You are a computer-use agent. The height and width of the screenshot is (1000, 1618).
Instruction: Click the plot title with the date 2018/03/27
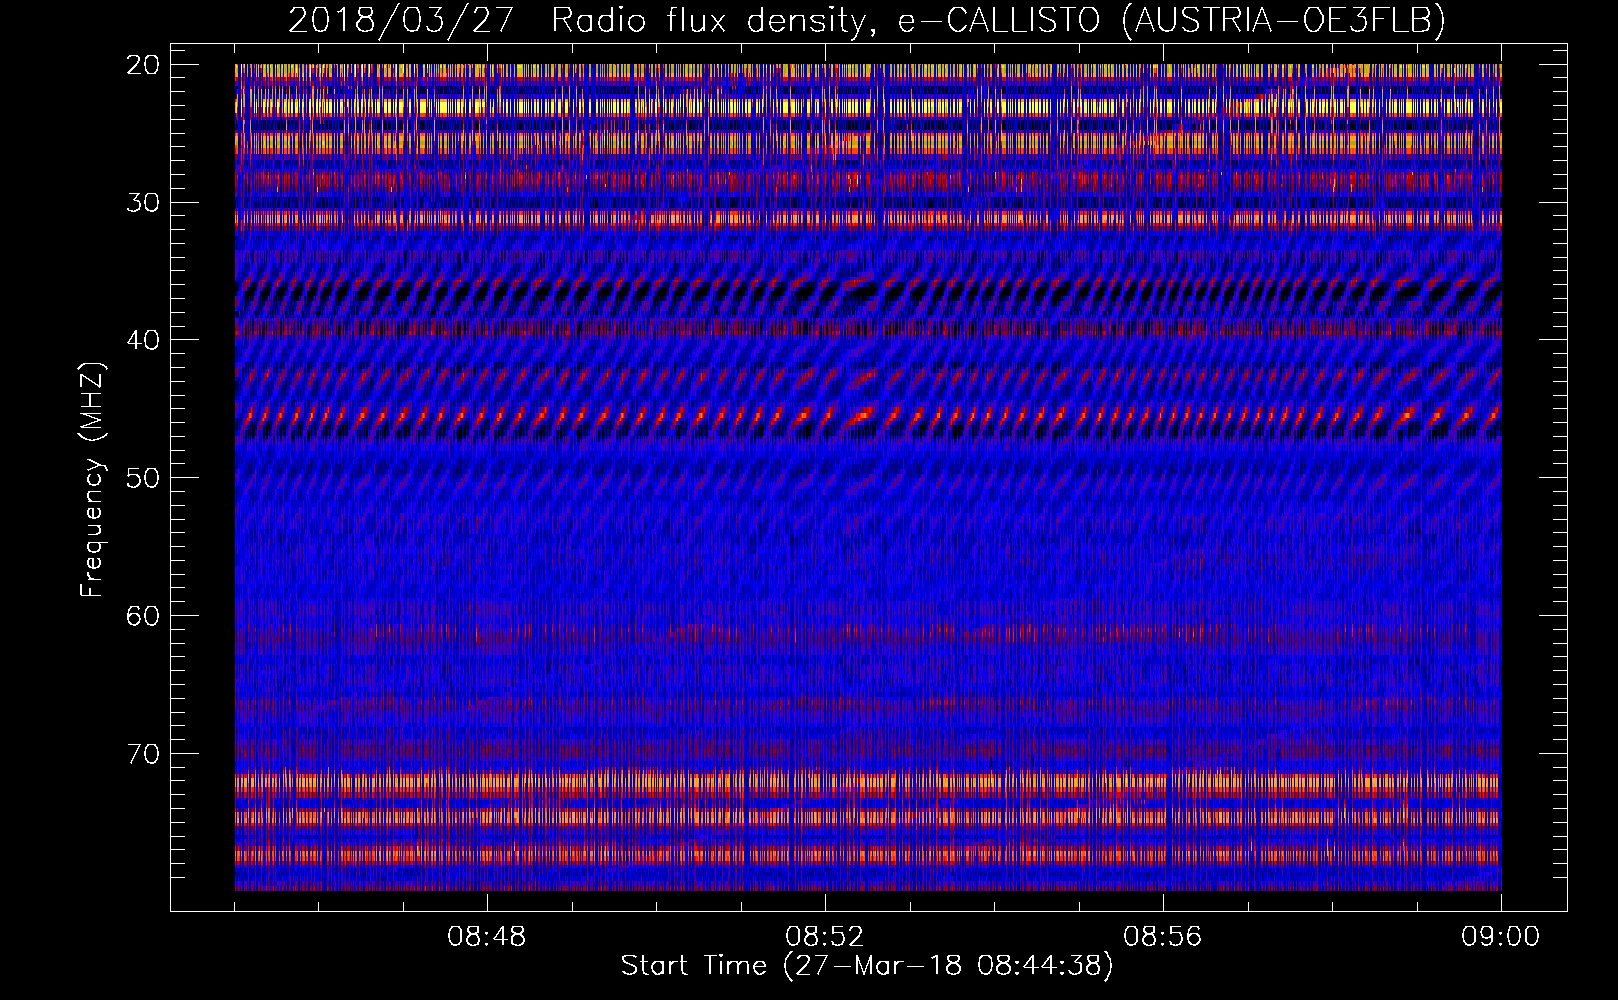click(867, 20)
